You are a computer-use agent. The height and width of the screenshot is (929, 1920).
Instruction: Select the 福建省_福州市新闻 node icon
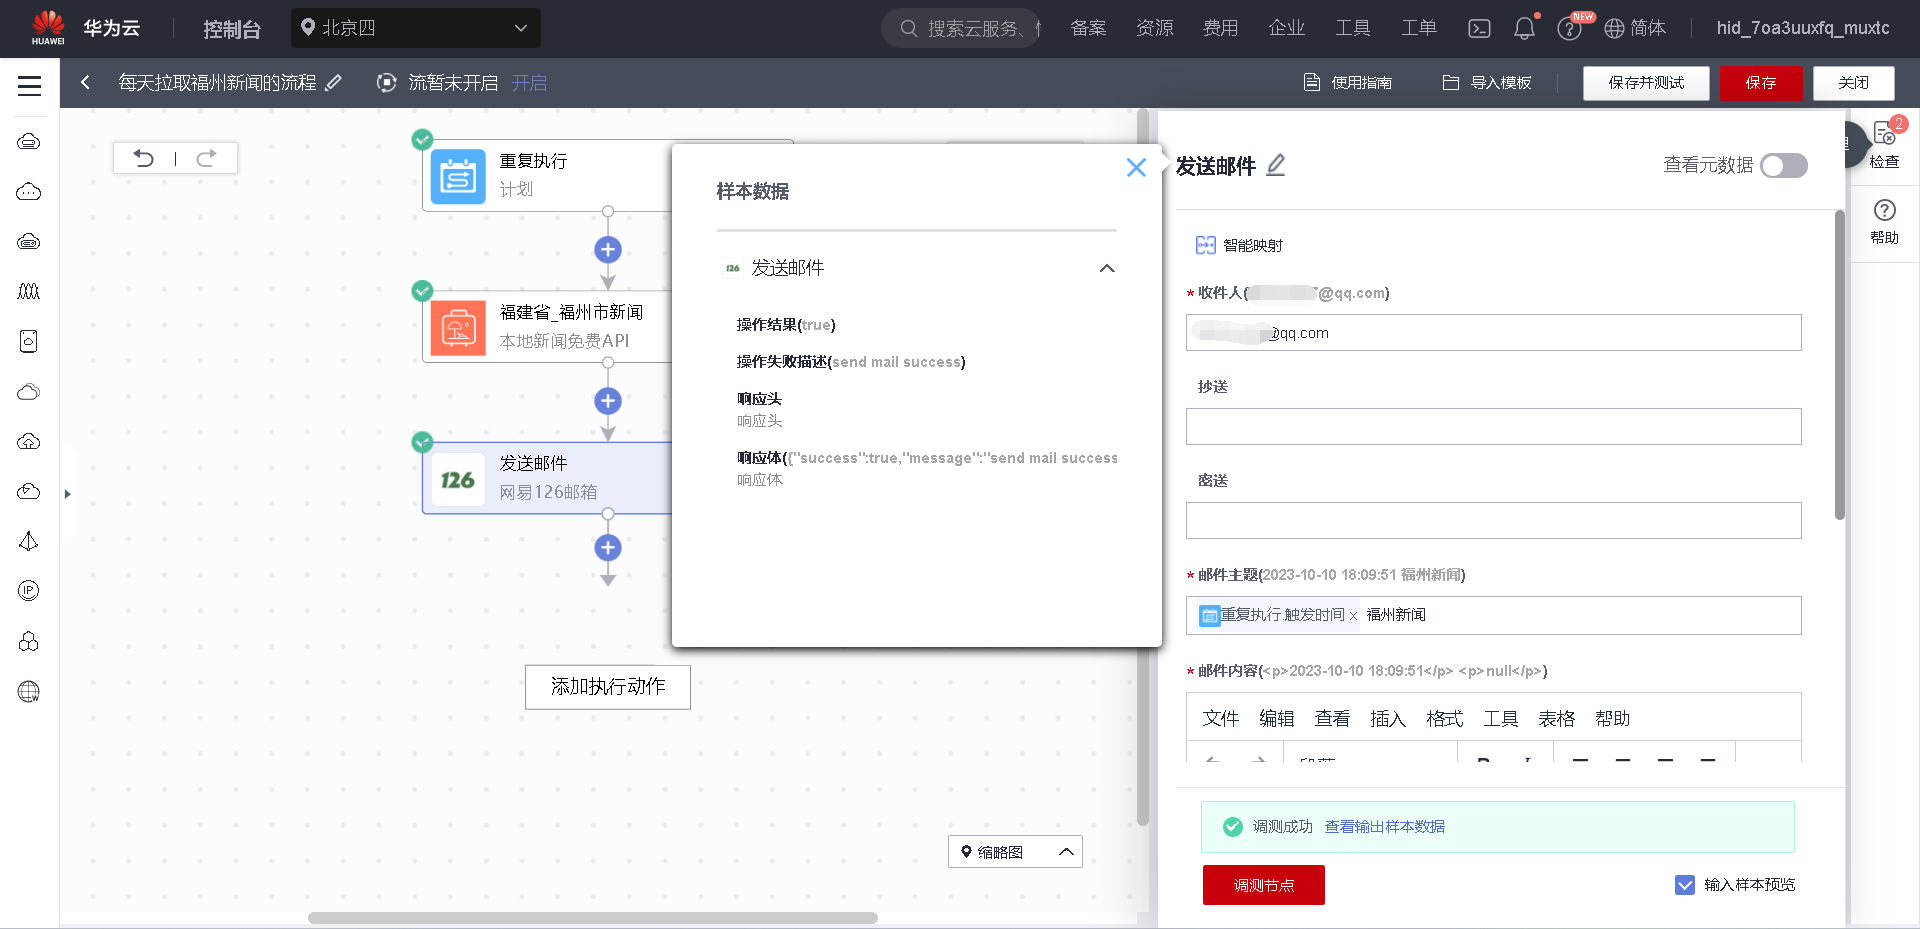[458, 328]
